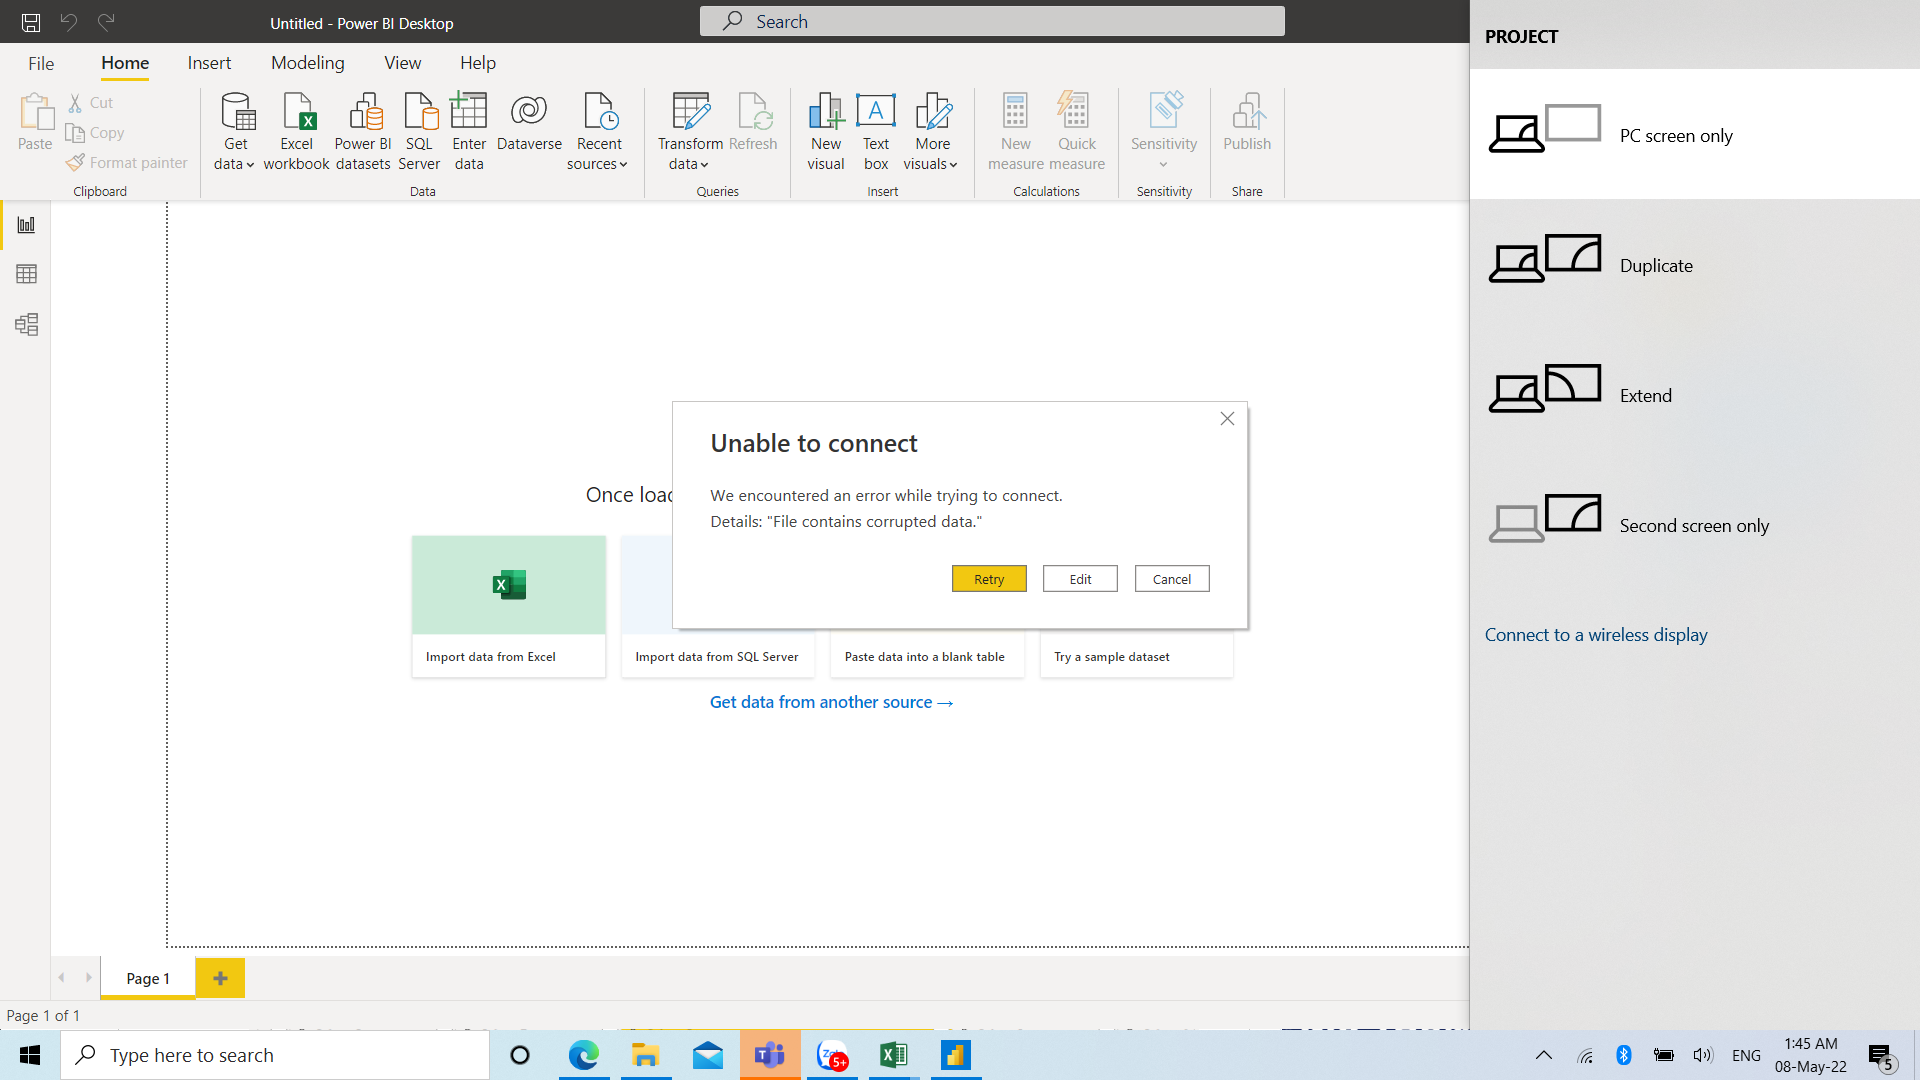The image size is (1920, 1080).
Task: Click Get data from another source link
Action: (831, 702)
